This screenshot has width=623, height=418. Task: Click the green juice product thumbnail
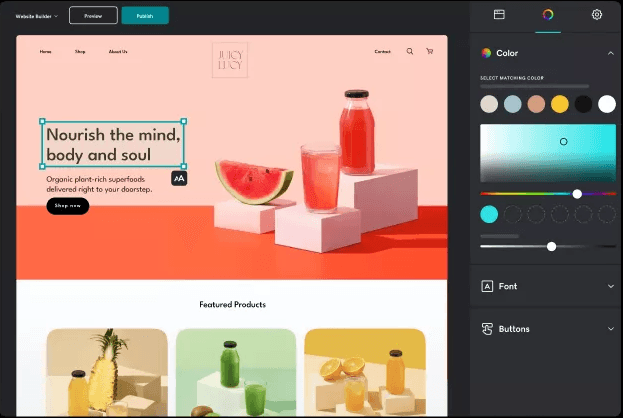coord(236,372)
